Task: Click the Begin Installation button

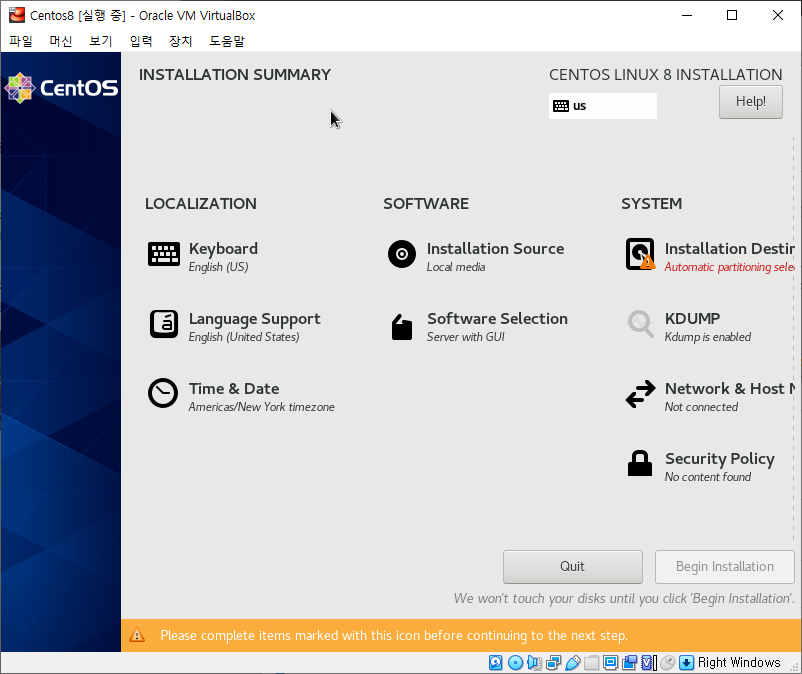Action: tap(724, 567)
